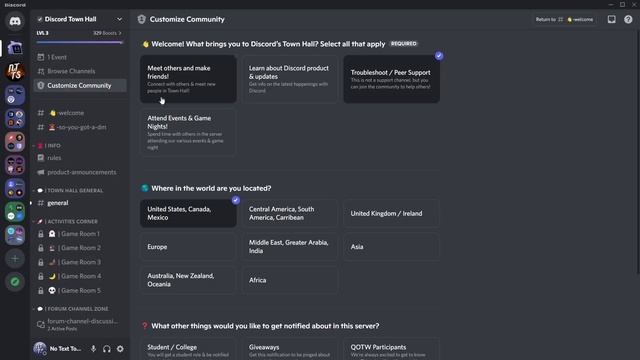Deselect "Troubleshoot / Peer Support" option
Image resolution: width=640 pixels, height=360 pixels.
click(391, 79)
